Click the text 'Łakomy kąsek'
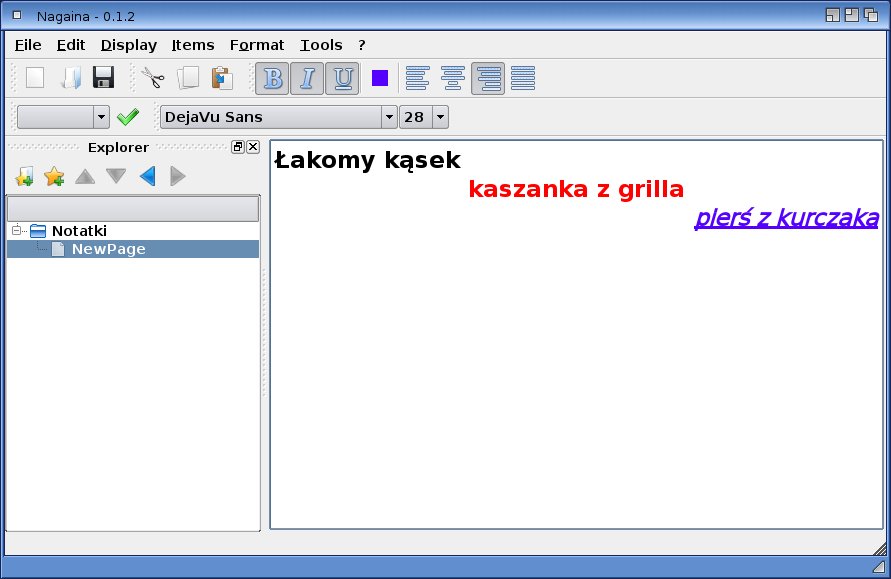The width and height of the screenshot is (891, 579). (x=368, y=160)
